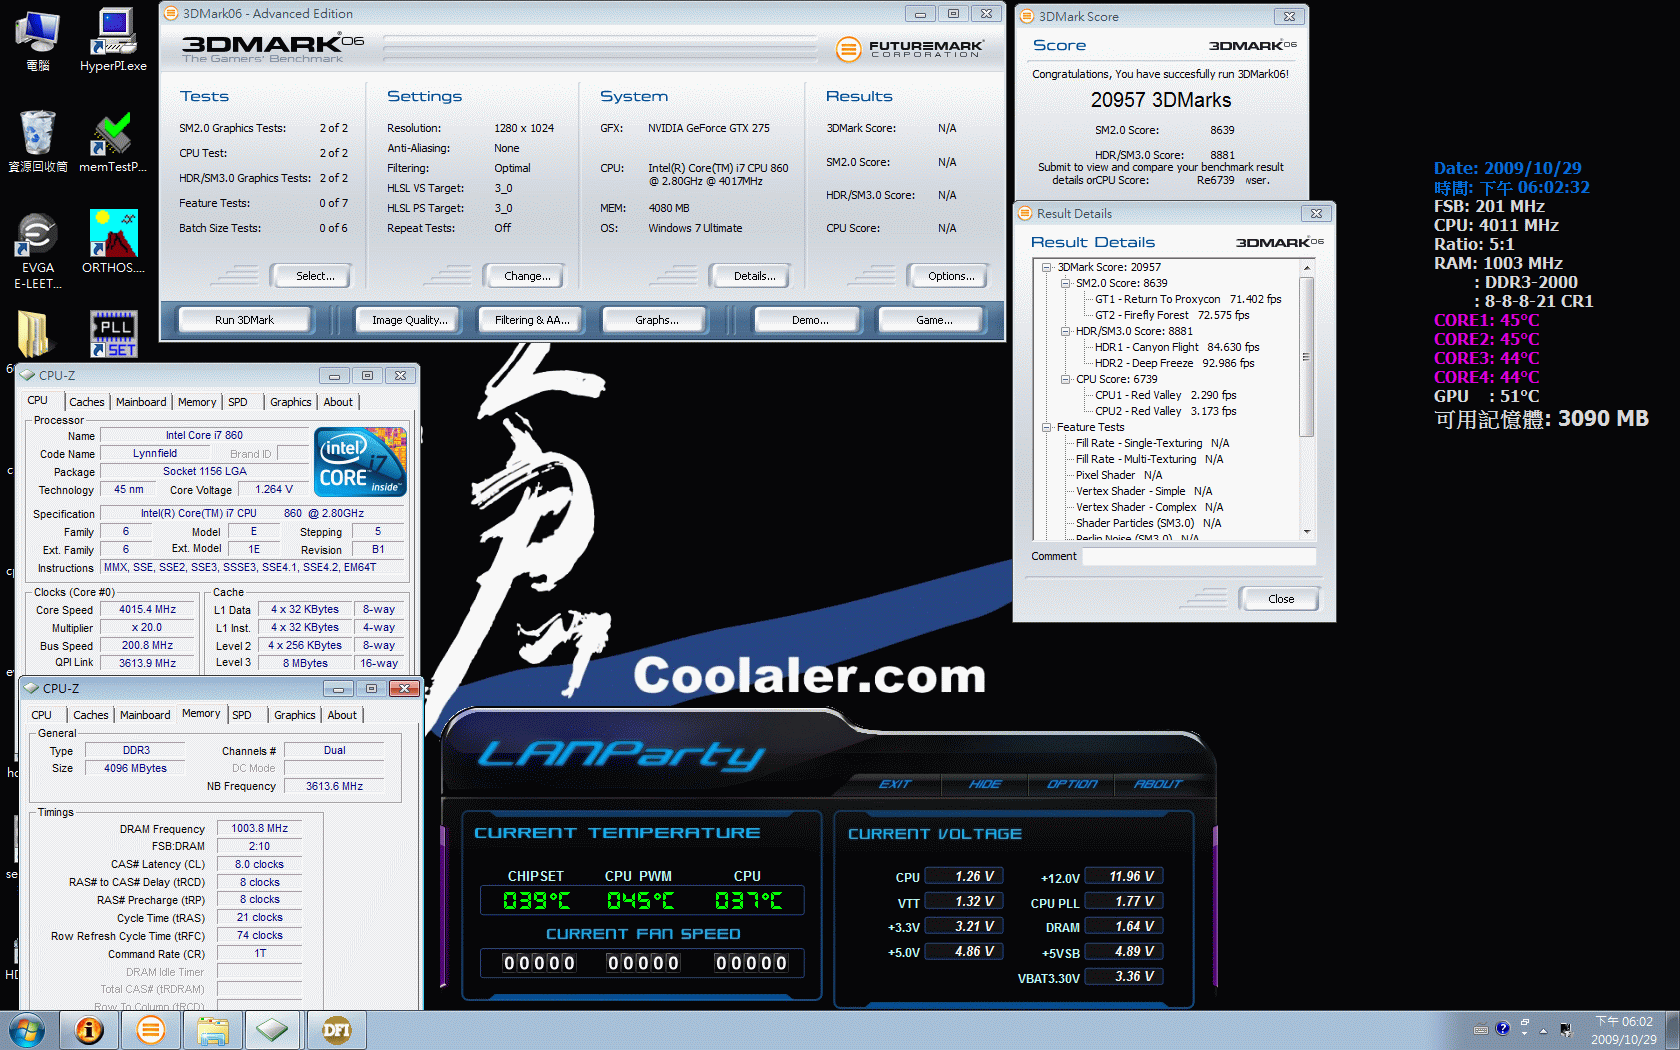
Task: Select 'GT1 - Return To Proxycon' row
Action: tap(1188, 299)
